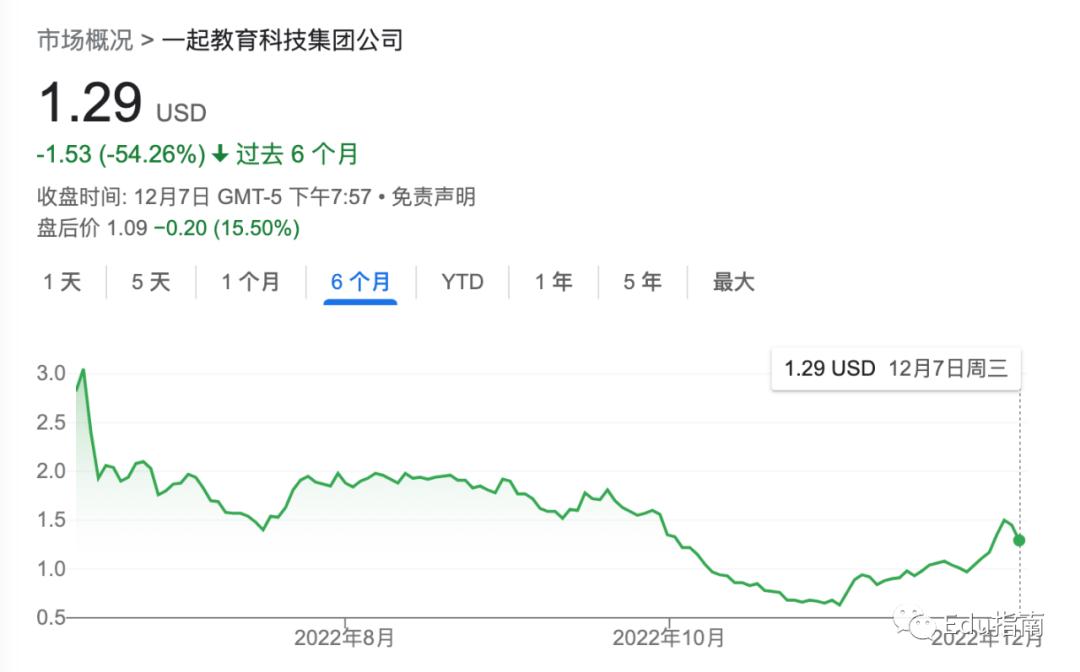
Task: Click the green down-arrow change icon
Action: coord(220,154)
